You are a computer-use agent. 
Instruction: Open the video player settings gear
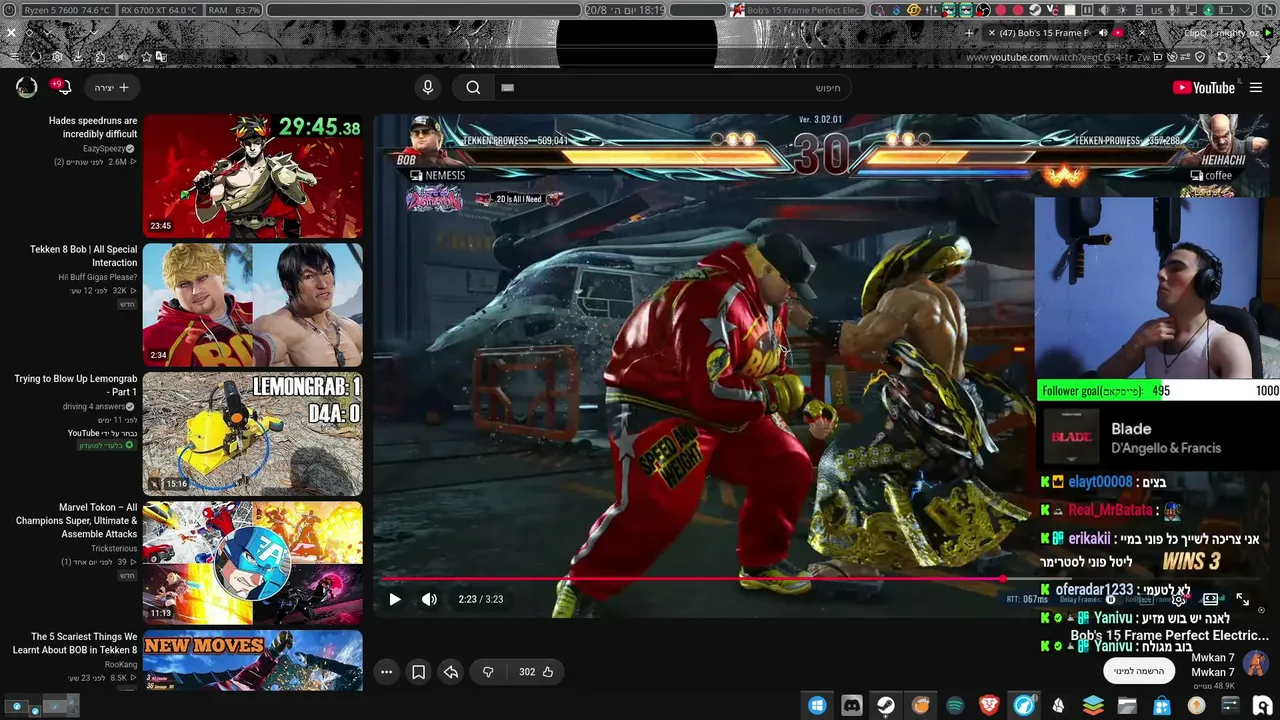(x=1179, y=599)
